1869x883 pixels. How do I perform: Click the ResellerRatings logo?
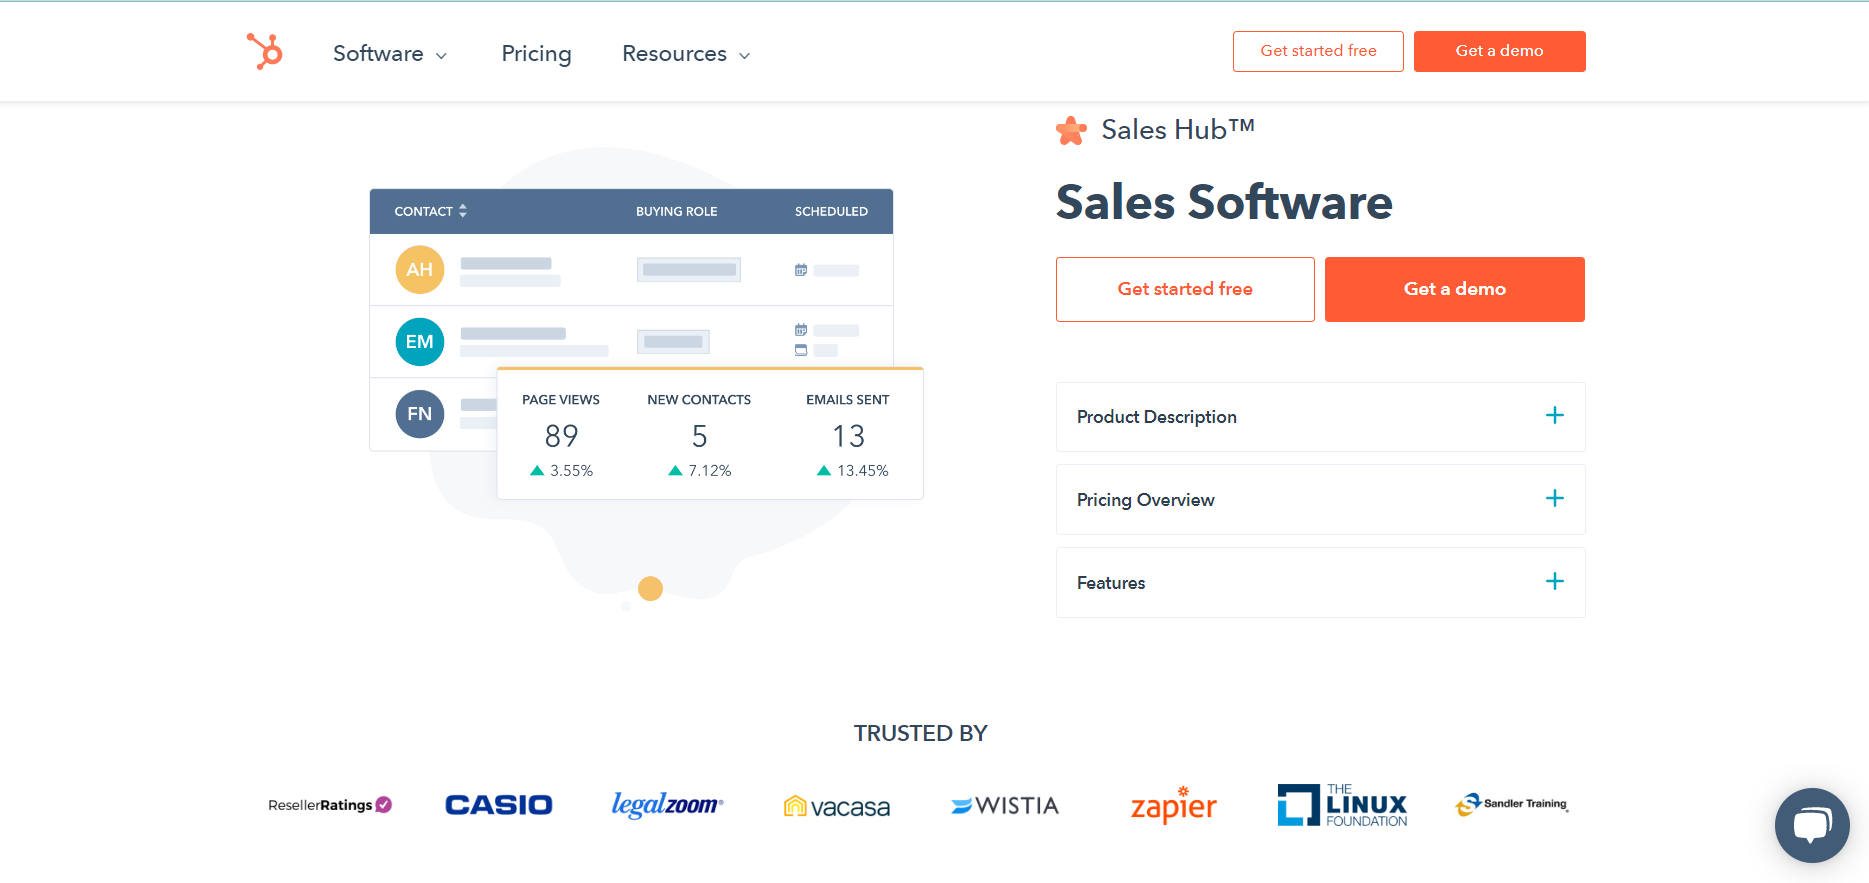point(330,805)
